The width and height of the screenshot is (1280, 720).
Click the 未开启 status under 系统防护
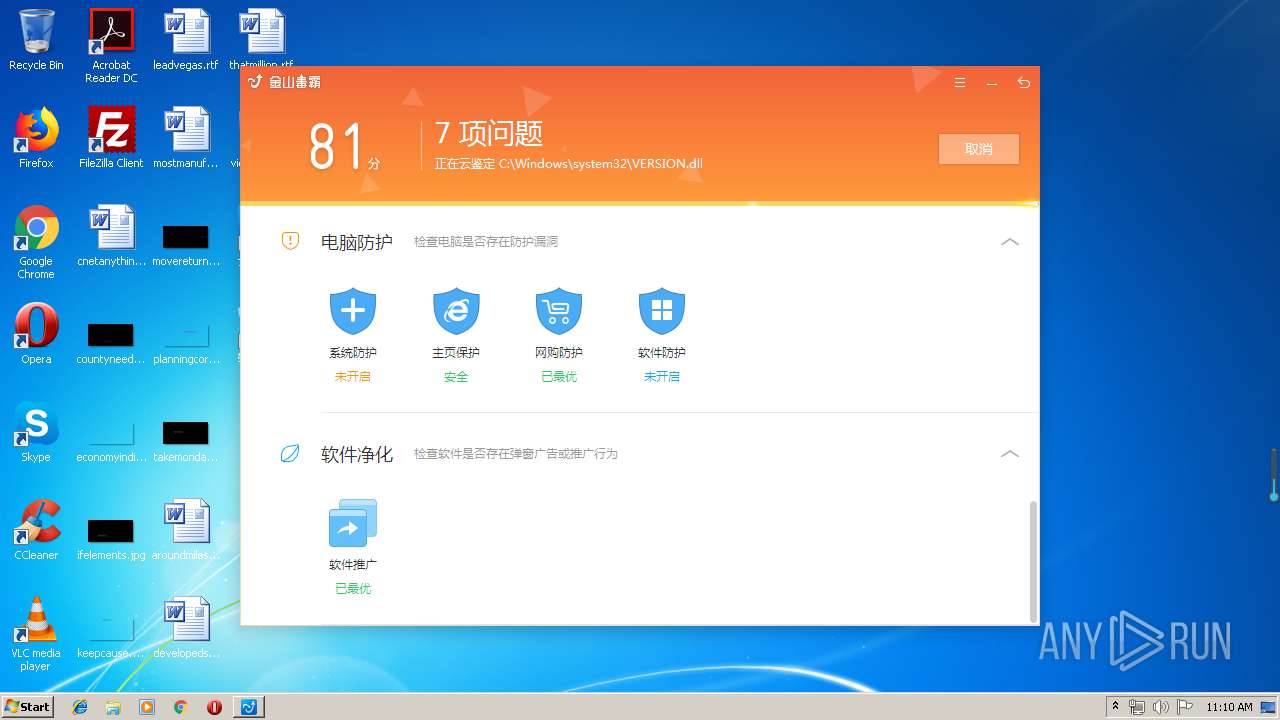(x=352, y=377)
